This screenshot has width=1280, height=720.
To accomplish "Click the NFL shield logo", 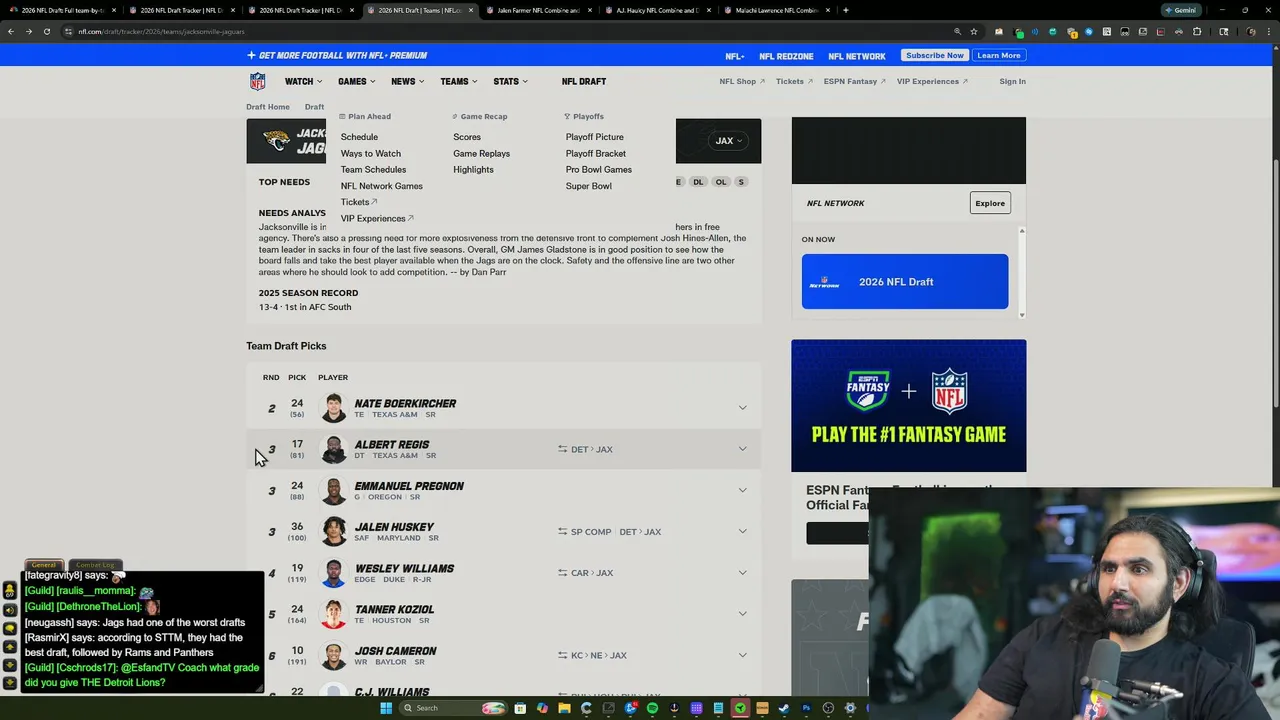I will coord(258,81).
